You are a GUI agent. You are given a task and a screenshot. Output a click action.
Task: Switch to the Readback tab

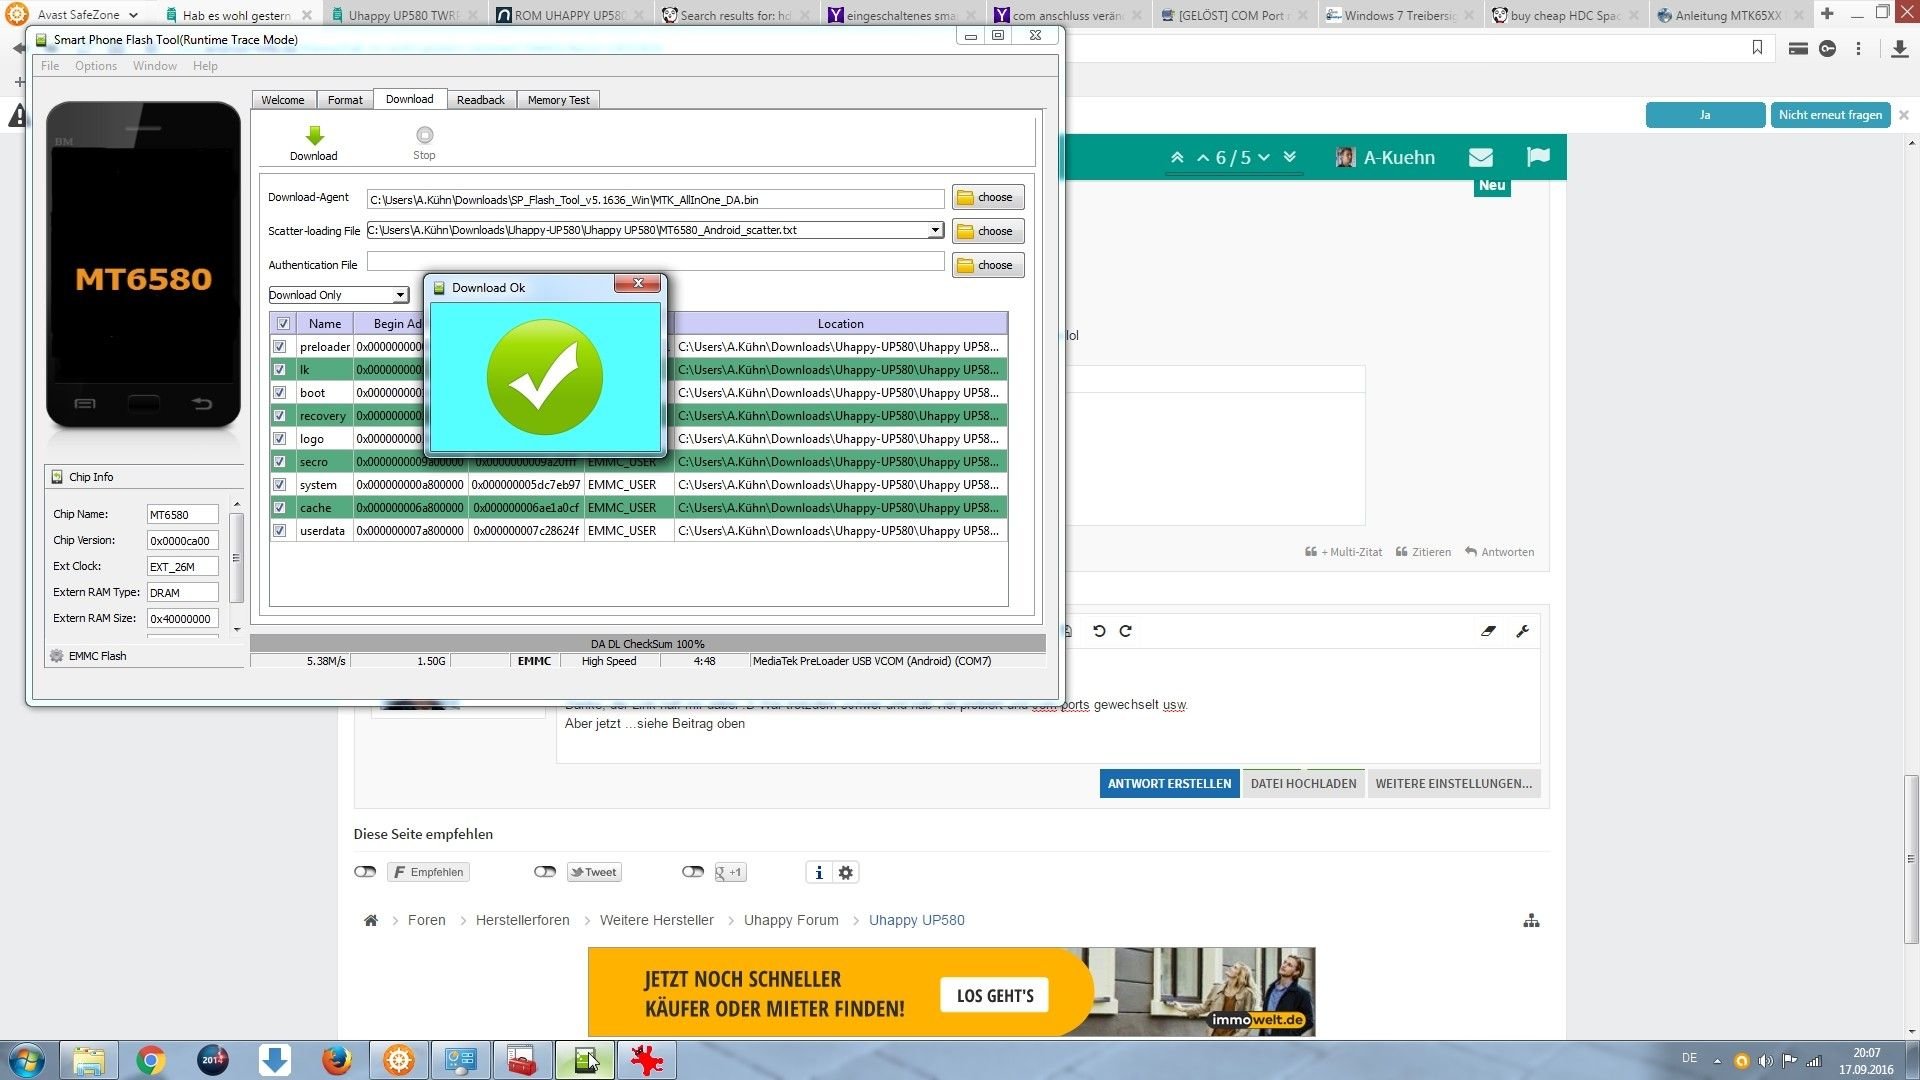[x=481, y=100]
